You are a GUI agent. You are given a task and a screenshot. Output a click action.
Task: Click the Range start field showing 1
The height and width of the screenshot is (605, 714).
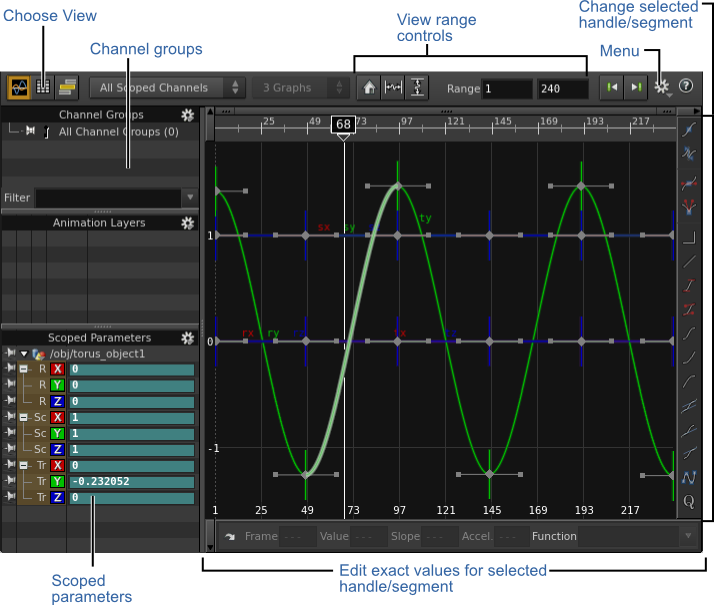coord(506,89)
